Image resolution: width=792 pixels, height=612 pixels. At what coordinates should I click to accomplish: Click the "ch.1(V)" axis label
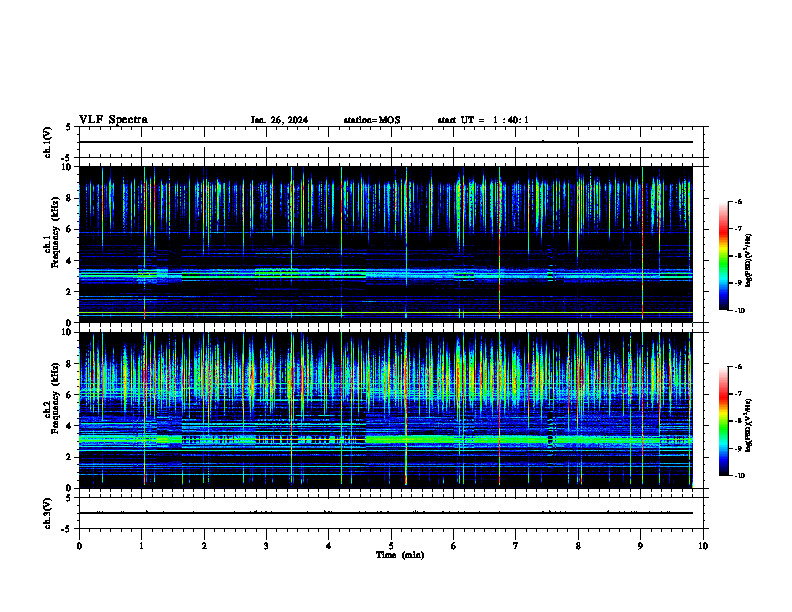tap(48, 142)
